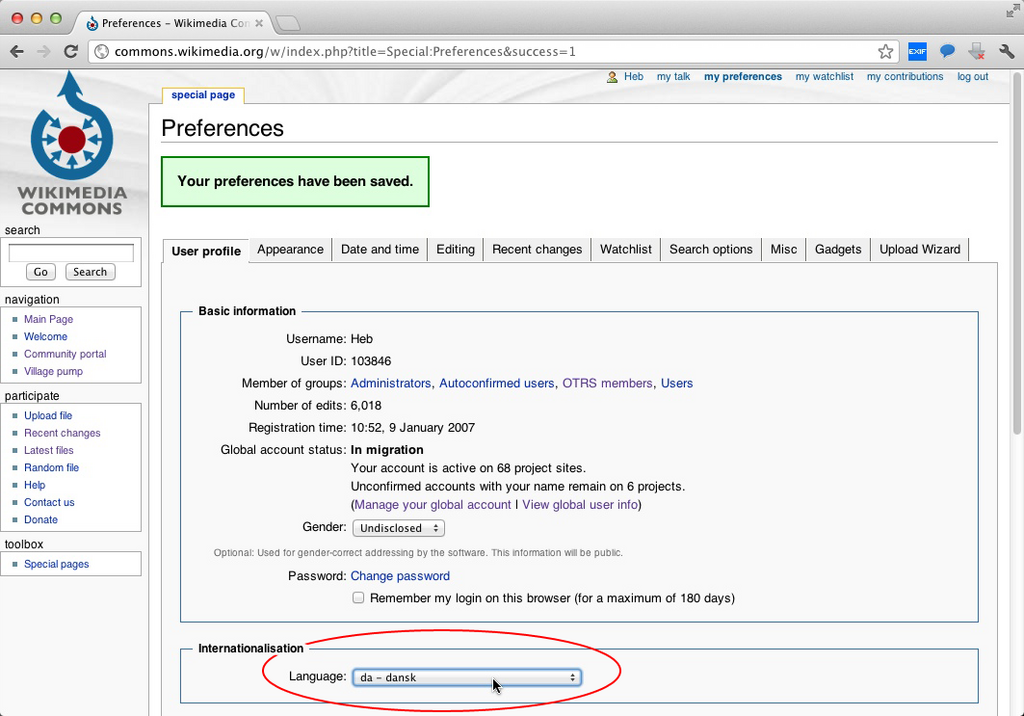Enable Remember my login on this browser
1024x716 pixels.
pyautogui.click(x=358, y=598)
